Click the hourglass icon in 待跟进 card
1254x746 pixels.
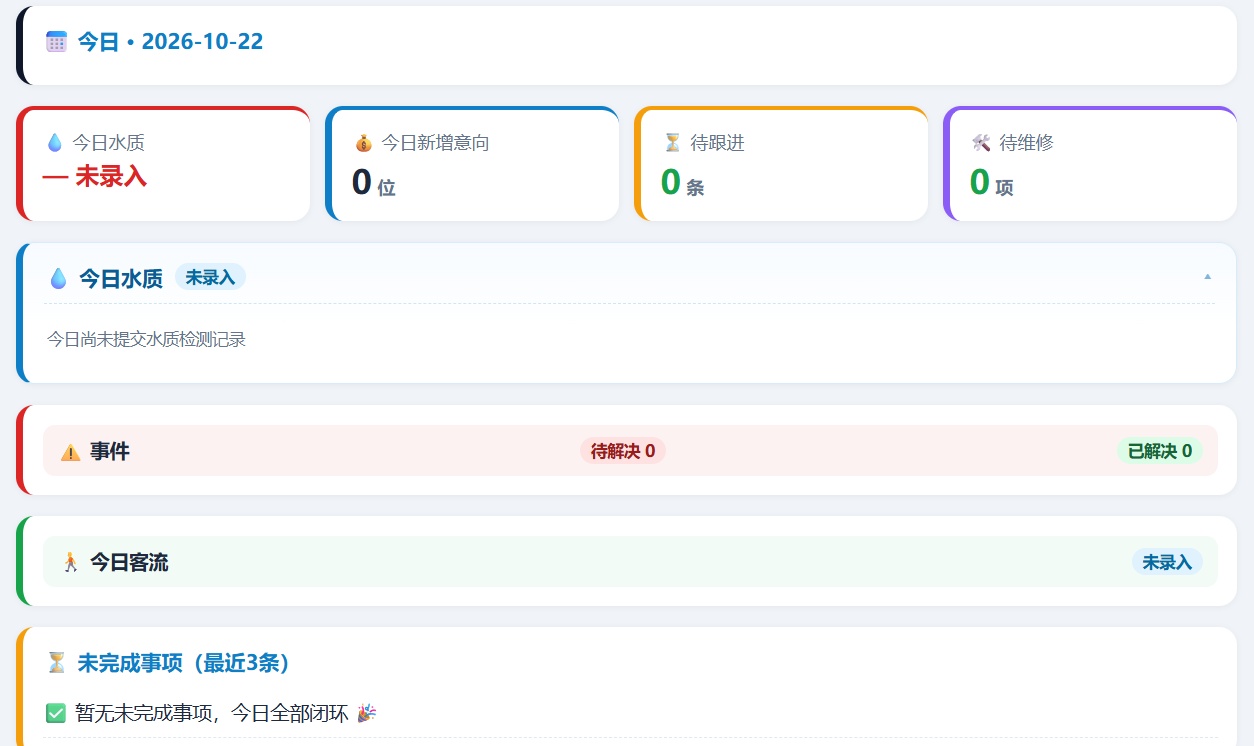coord(673,143)
